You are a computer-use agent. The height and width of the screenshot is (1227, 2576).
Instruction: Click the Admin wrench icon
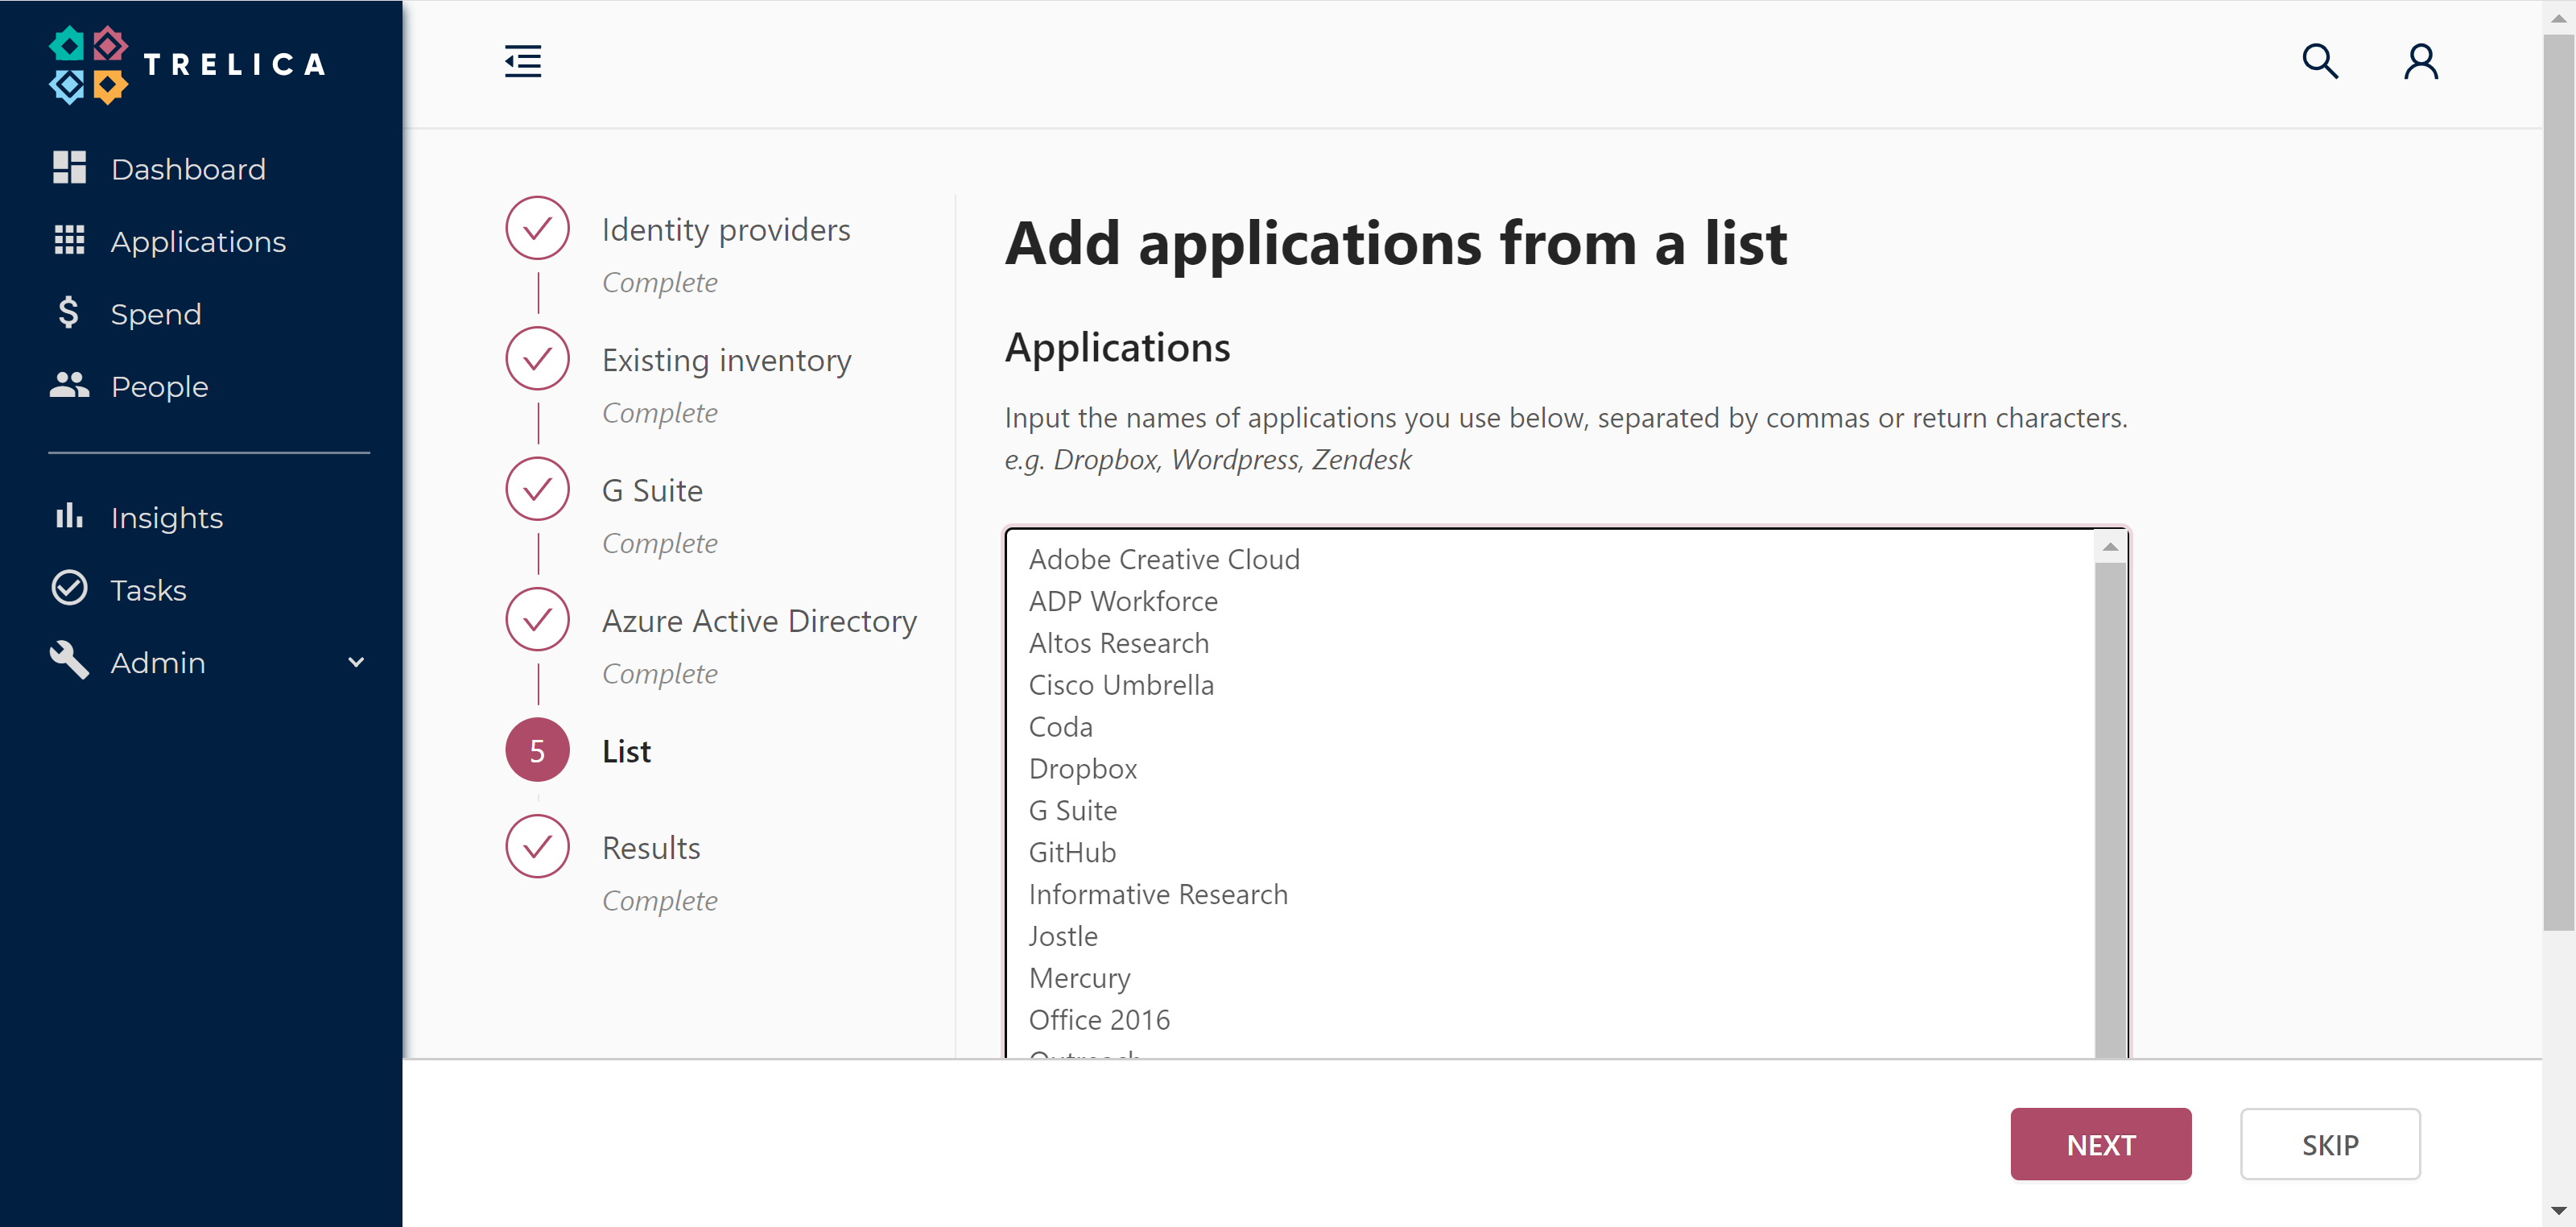pos(69,660)
